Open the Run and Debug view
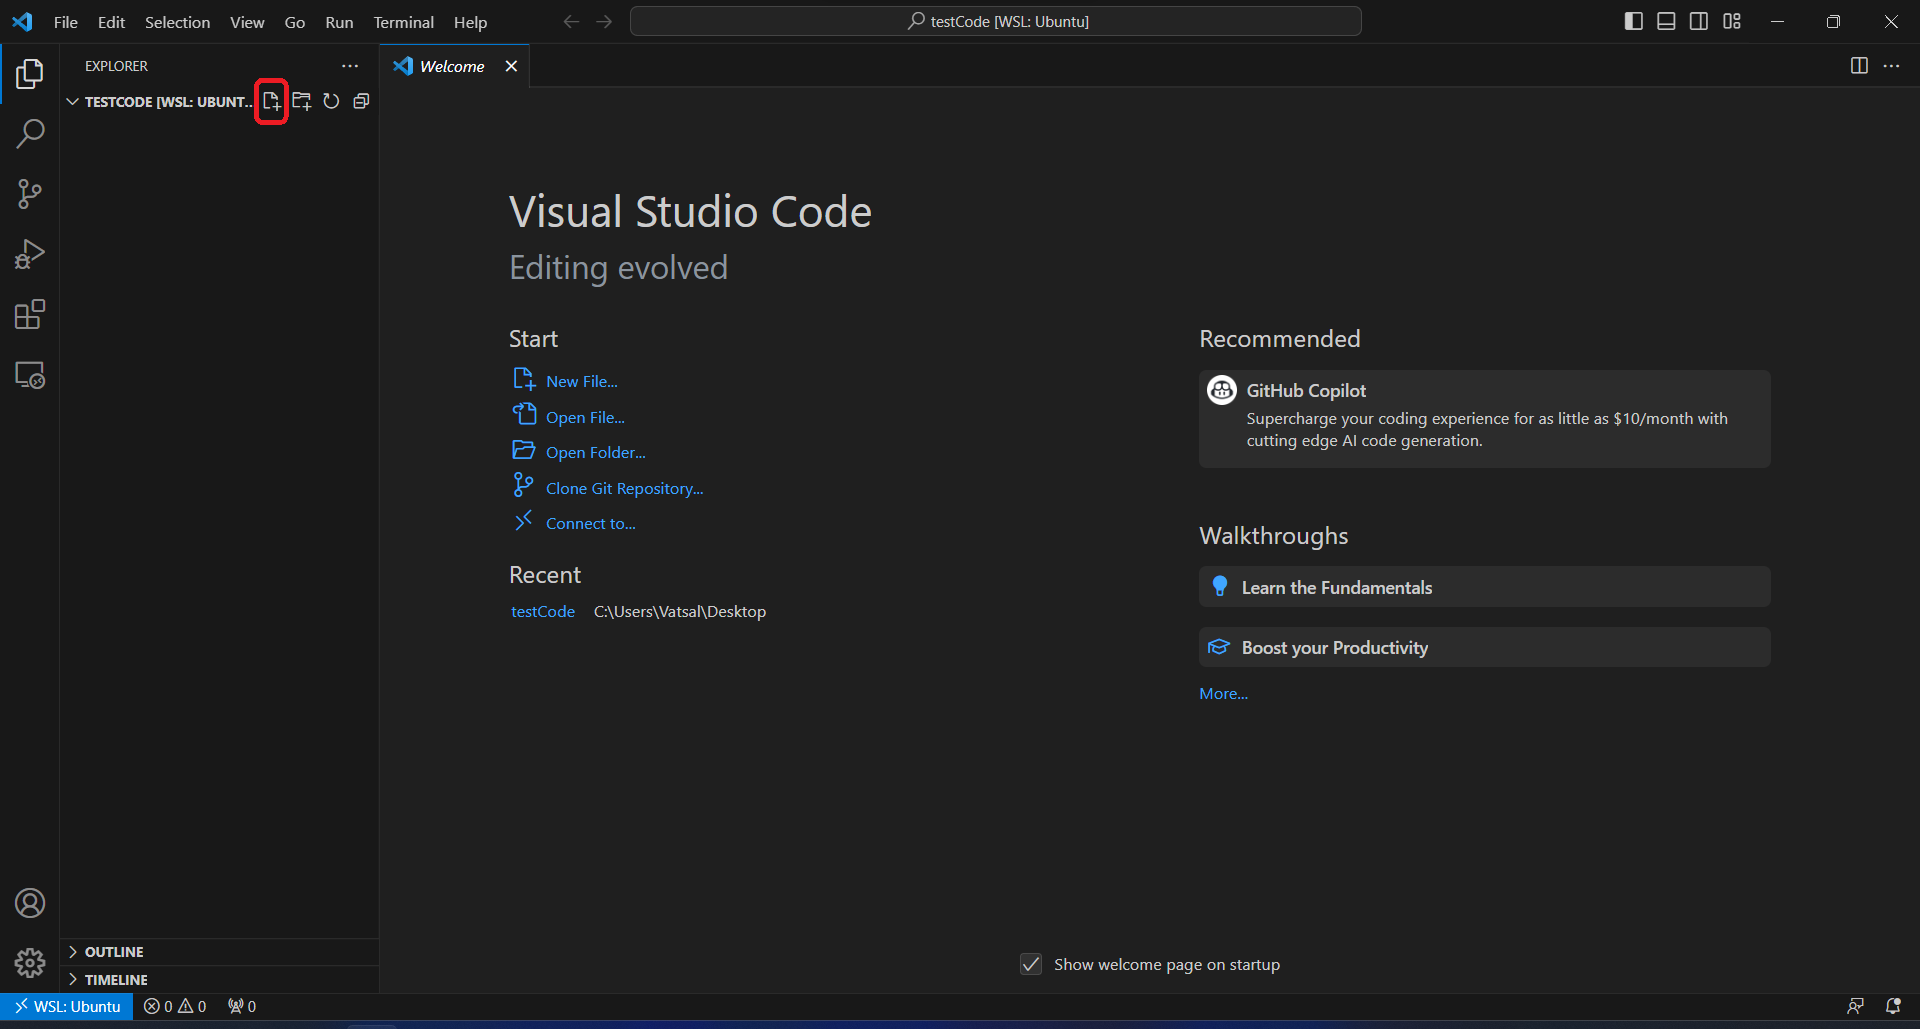Screen dimensions: 1920x1029 [x=30, y=254]
